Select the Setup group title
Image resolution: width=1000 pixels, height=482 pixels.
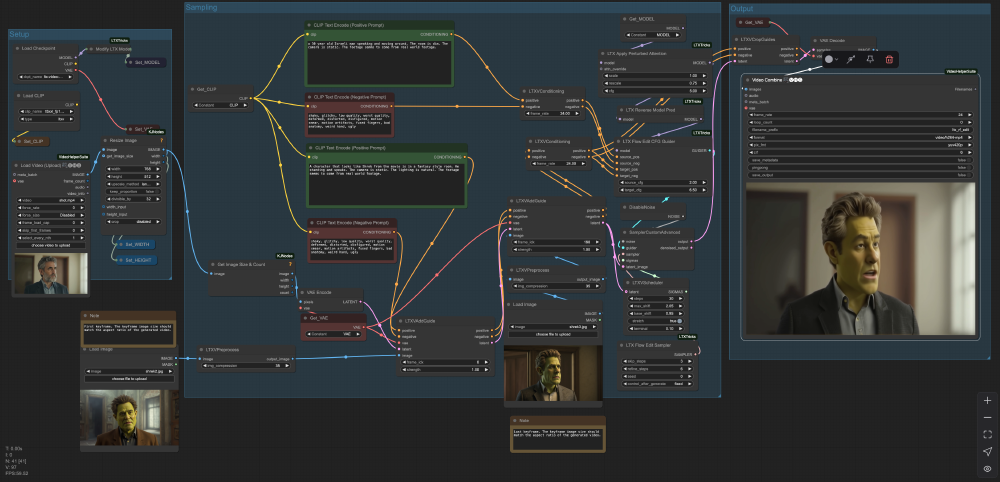20,35
